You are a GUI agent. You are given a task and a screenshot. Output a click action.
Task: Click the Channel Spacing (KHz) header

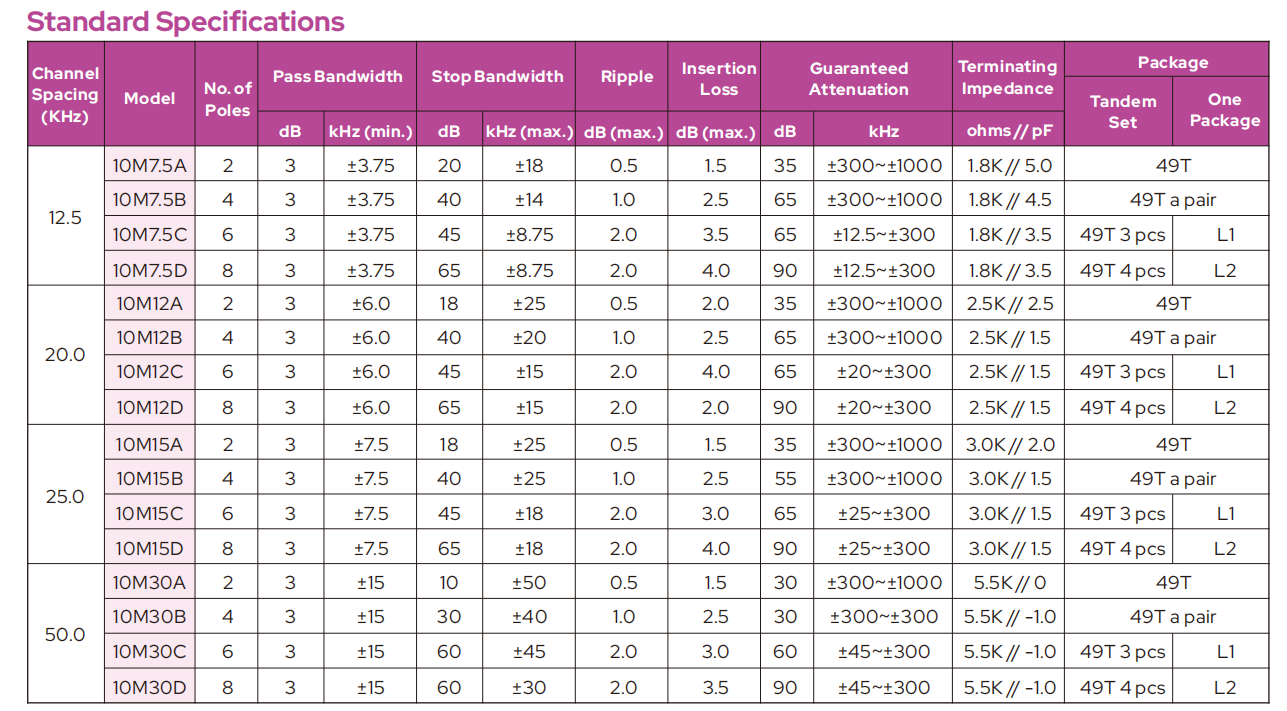(x=65, y=94)
